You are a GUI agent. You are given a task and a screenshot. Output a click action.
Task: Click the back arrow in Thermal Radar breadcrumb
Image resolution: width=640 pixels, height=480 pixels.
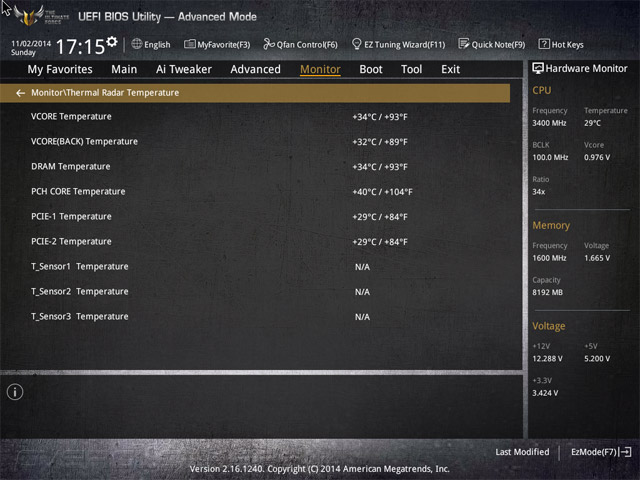coord(20,93)
